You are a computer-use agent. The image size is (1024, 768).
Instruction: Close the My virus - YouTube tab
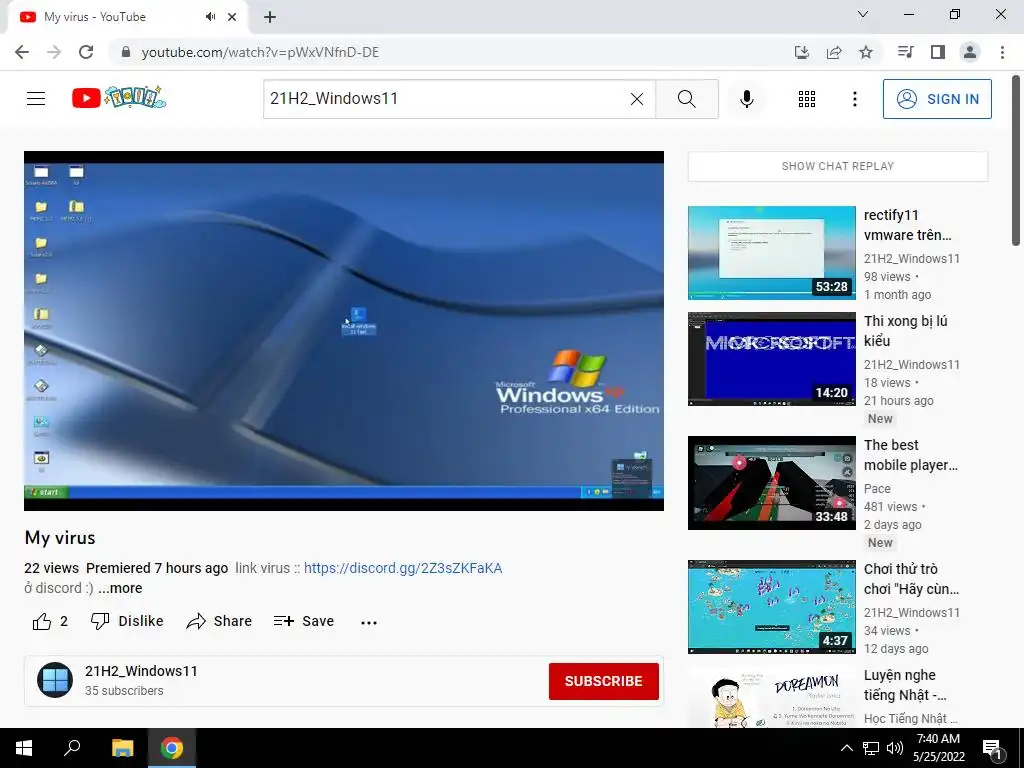point(232,17)
